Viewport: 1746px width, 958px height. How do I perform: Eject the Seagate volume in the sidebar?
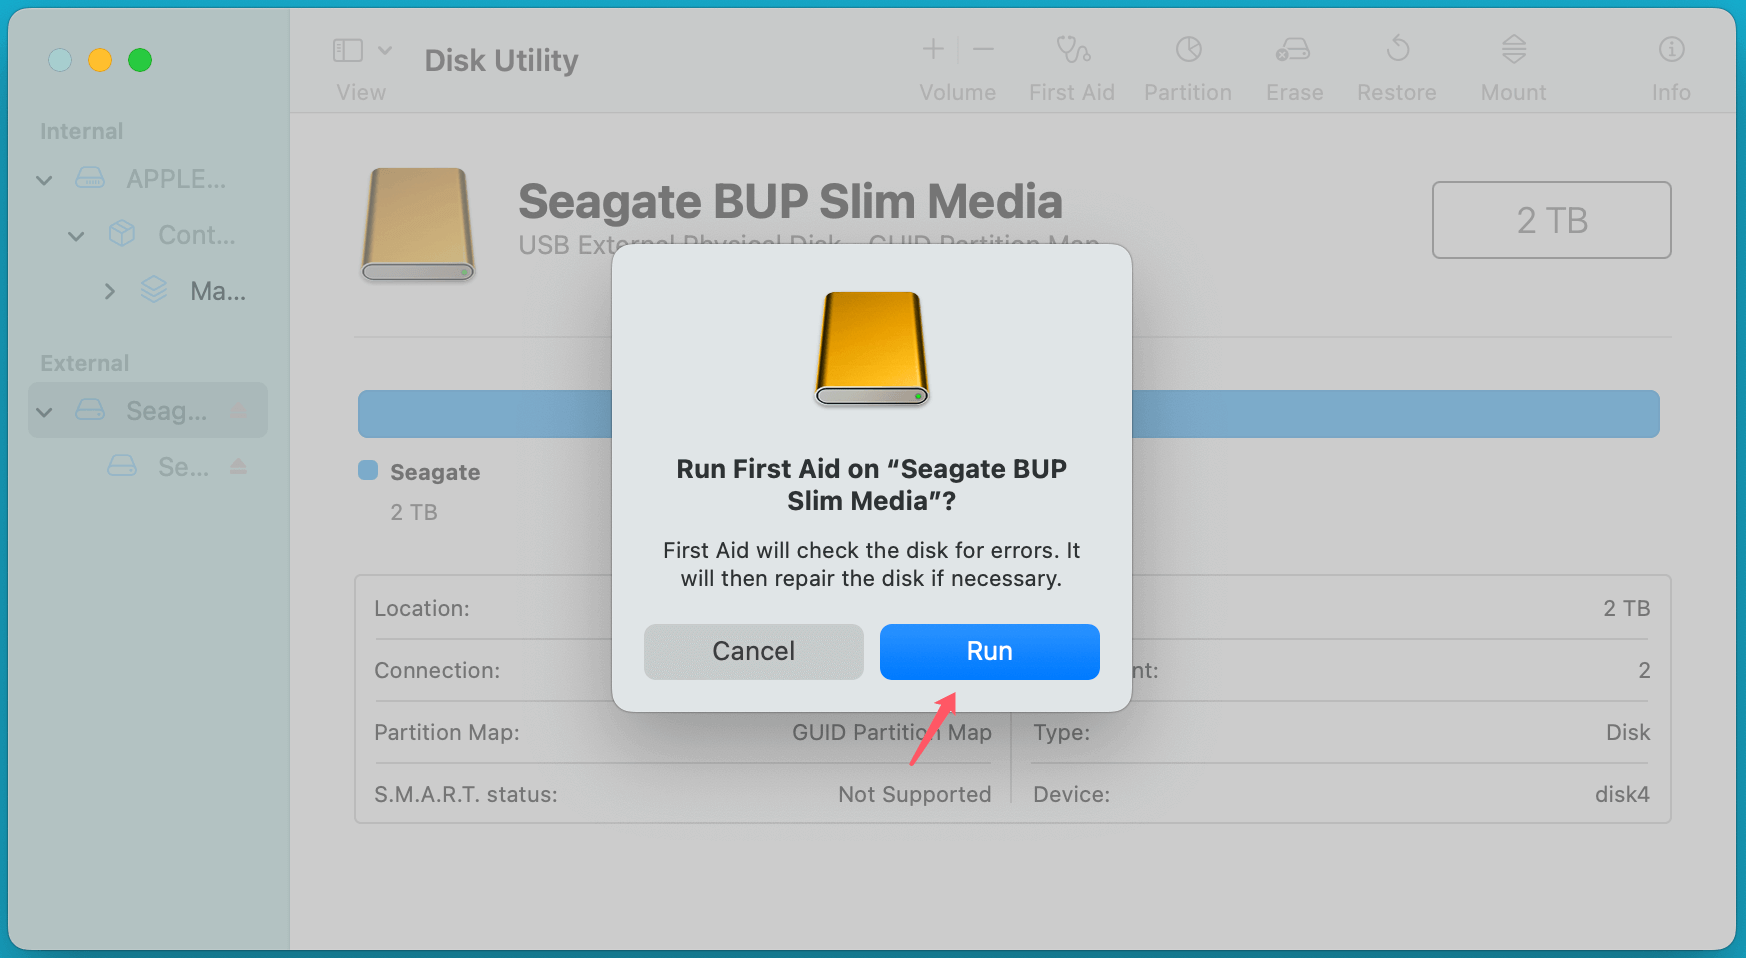click(x=238, y=465)
